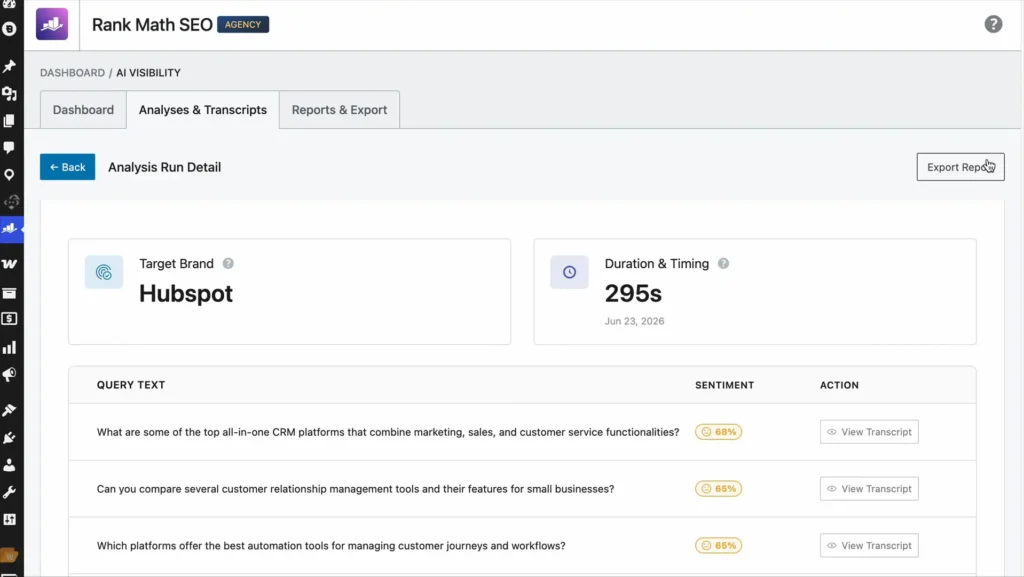
Task: Click the ACTION column header
Action: tap(839, 385)
